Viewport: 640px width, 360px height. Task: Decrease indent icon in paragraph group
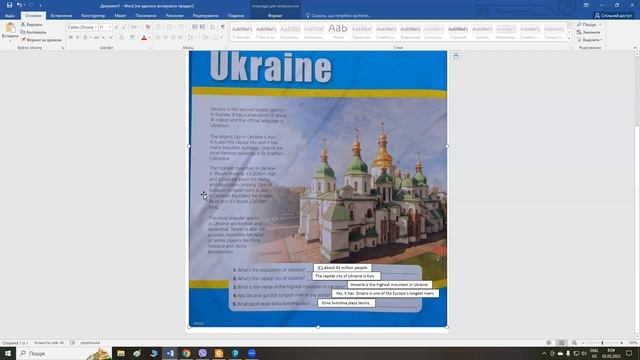pos(195,27)
